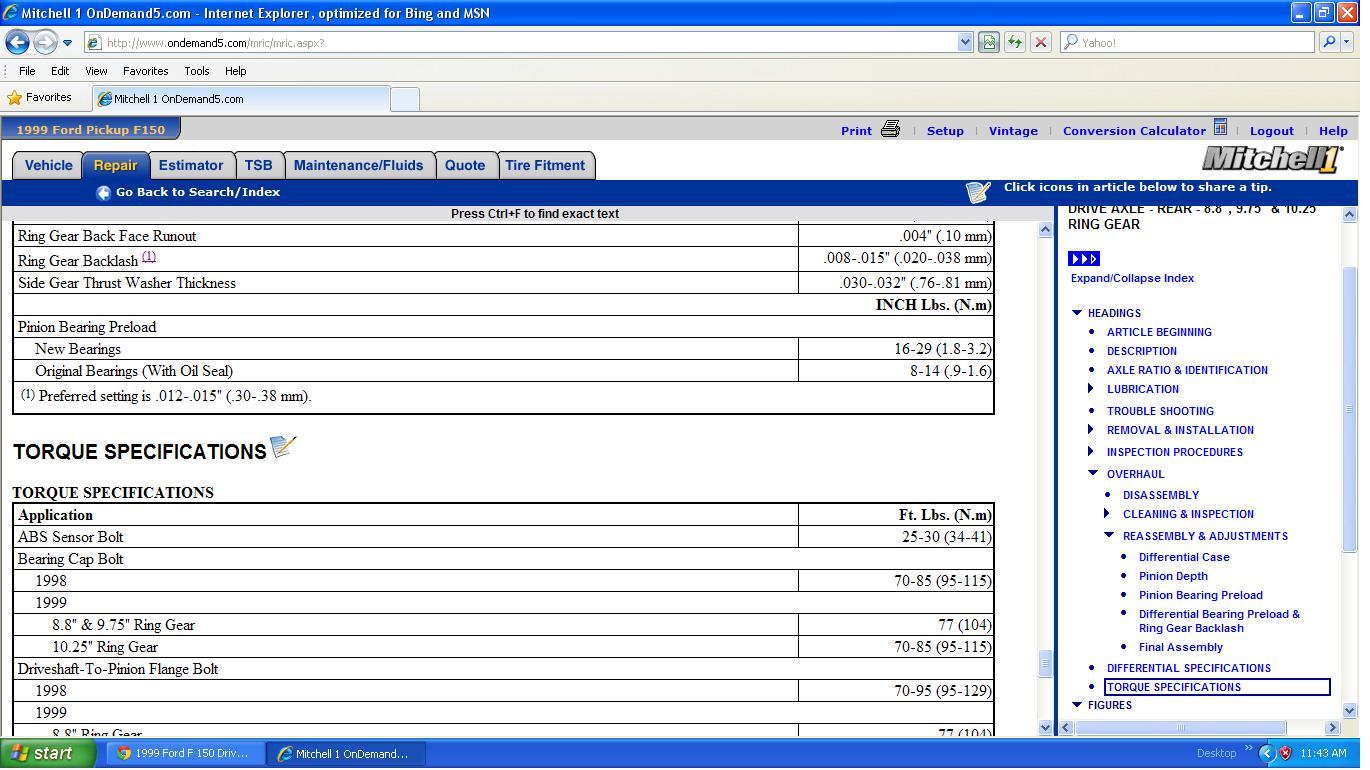This screenshot has width=1370, height=770.
Task: Open the search provider dropdown
Action: (1347, 43)
